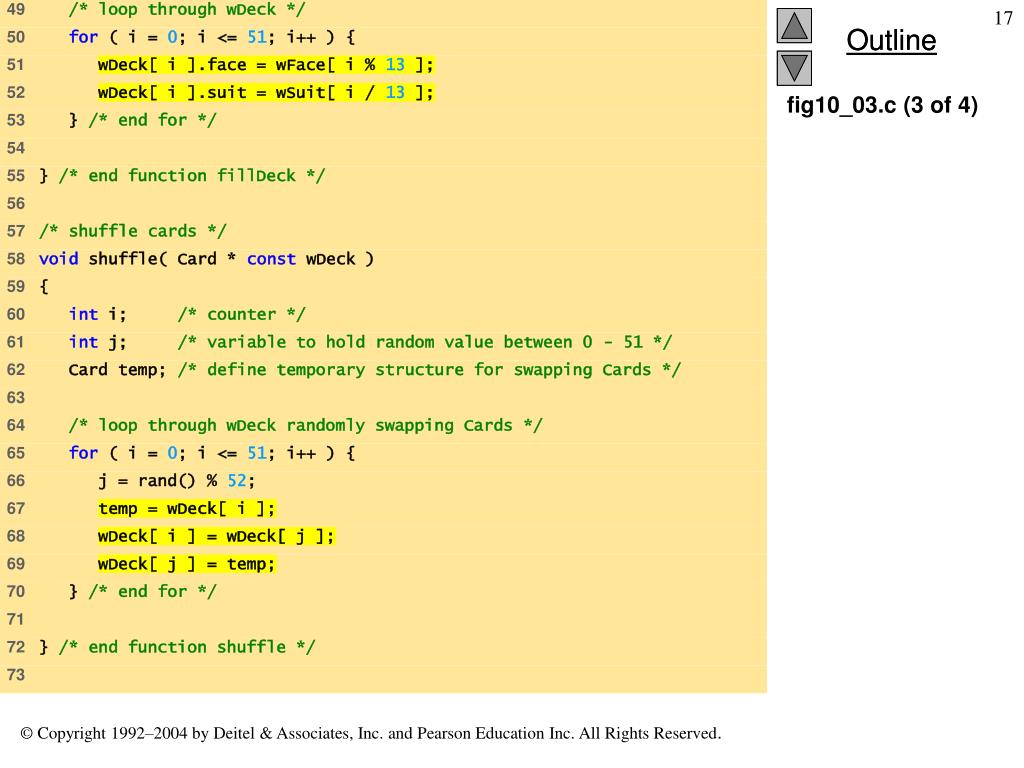Select the 'shuffle cards' comment

point(133,231)
